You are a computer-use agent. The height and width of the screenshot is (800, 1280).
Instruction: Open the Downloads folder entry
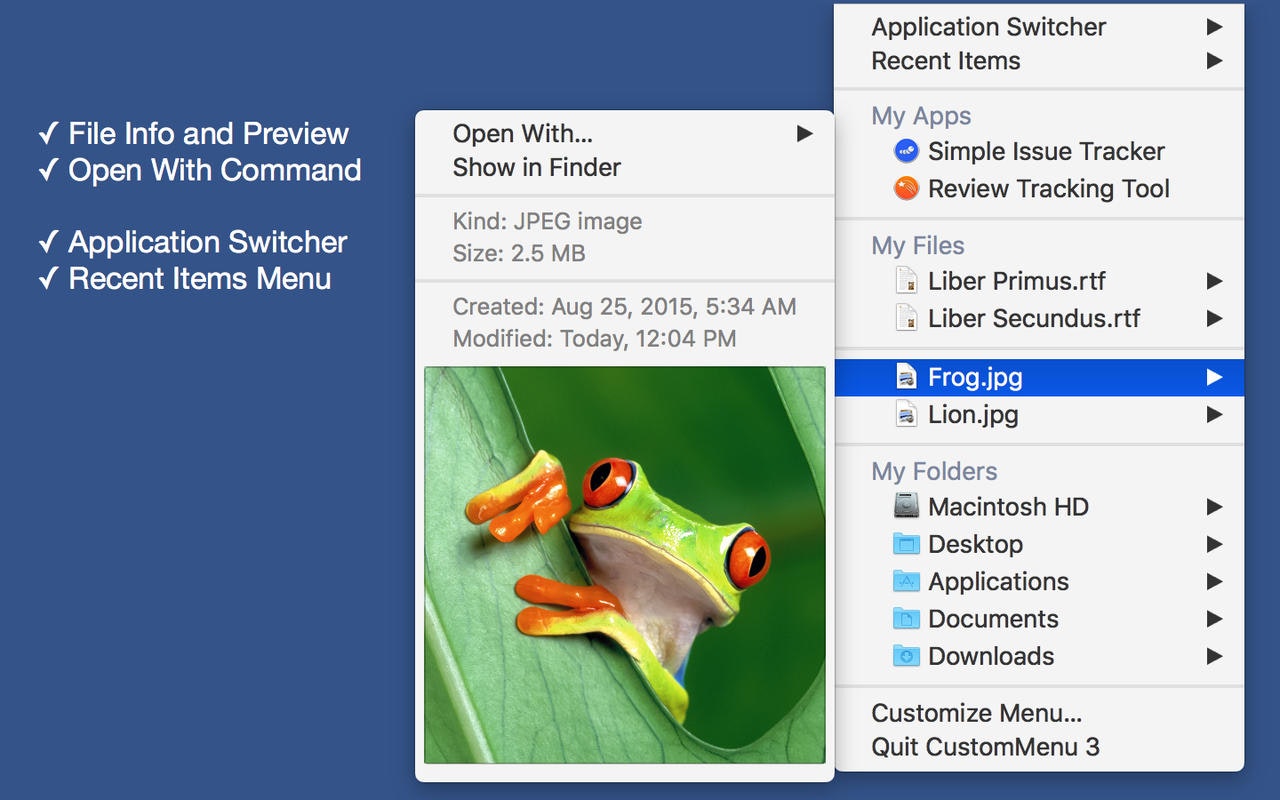point(1039,656)
